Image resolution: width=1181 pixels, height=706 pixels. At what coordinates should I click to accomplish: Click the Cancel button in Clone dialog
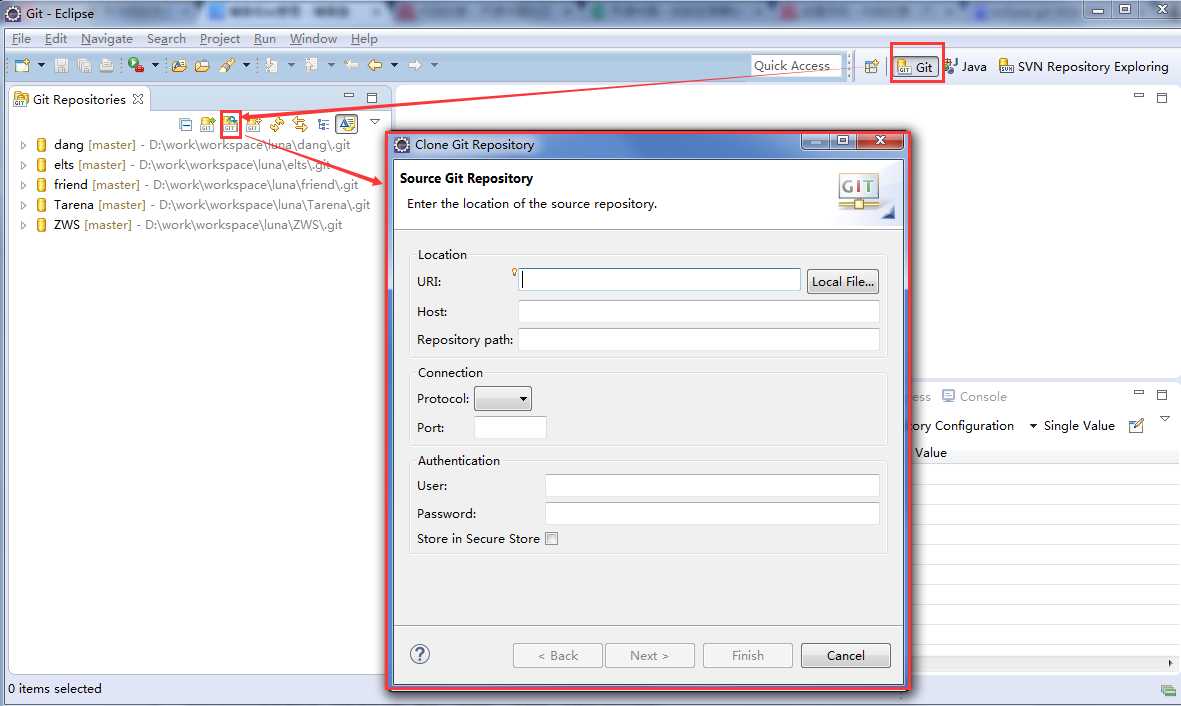point(846,656)
